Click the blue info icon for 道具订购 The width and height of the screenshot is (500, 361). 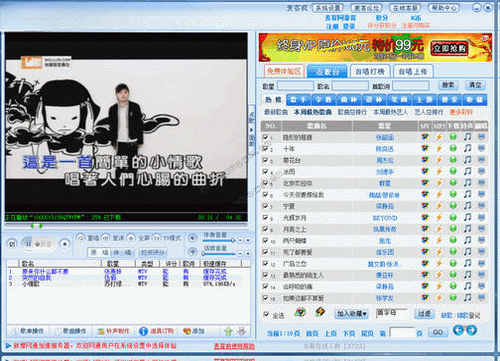tap(143, 331)
